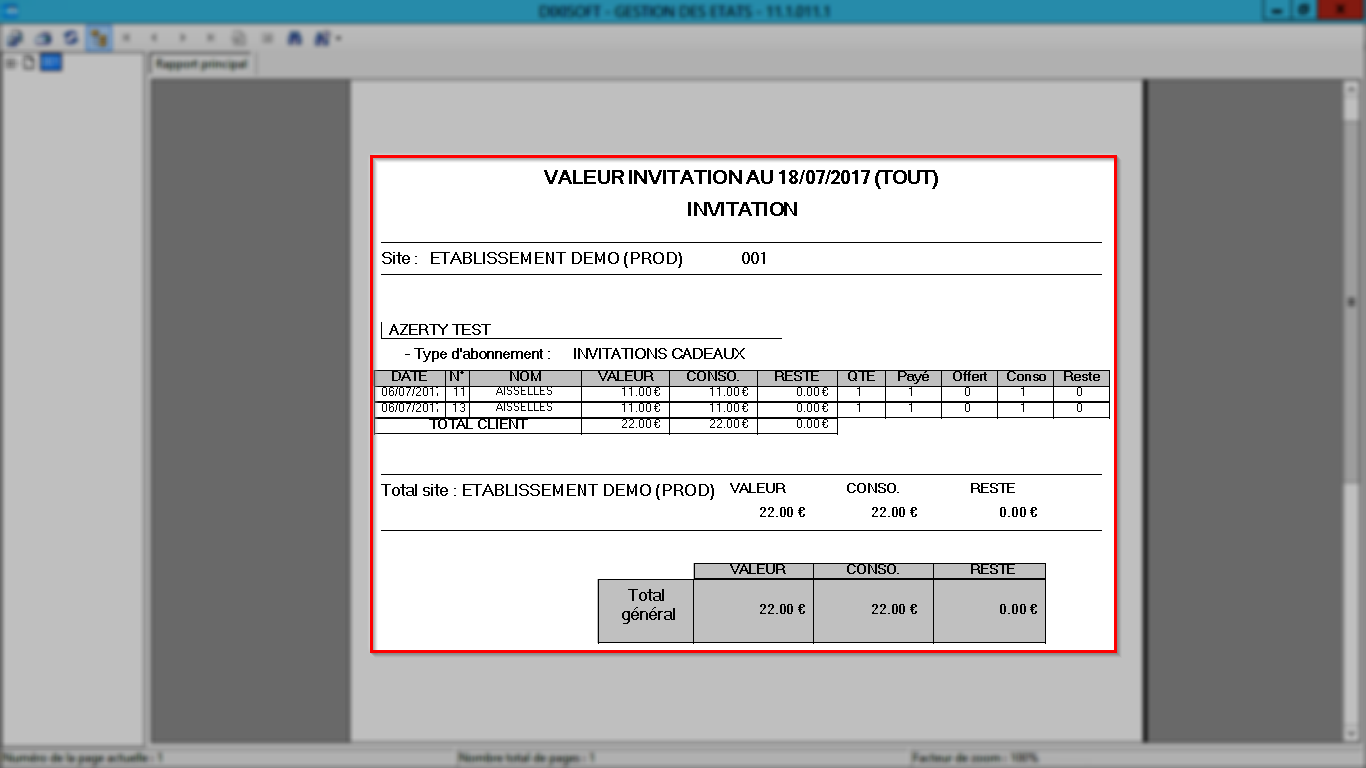Click the app icon in title bar
The width and height of the screenshot is (1366, 768).
11,11
